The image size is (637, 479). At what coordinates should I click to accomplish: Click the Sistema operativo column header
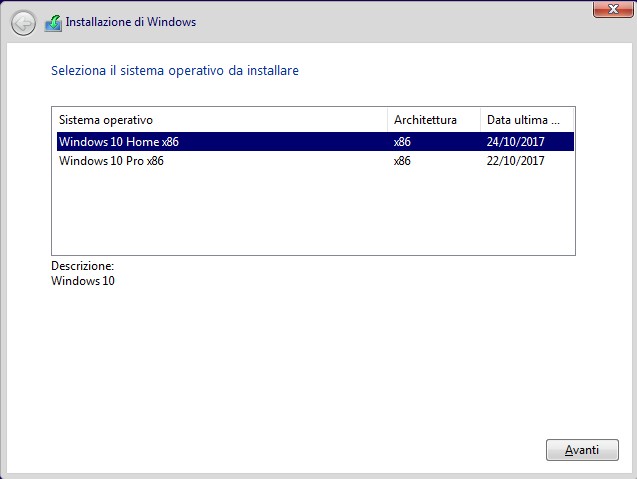tap(220, 120)
